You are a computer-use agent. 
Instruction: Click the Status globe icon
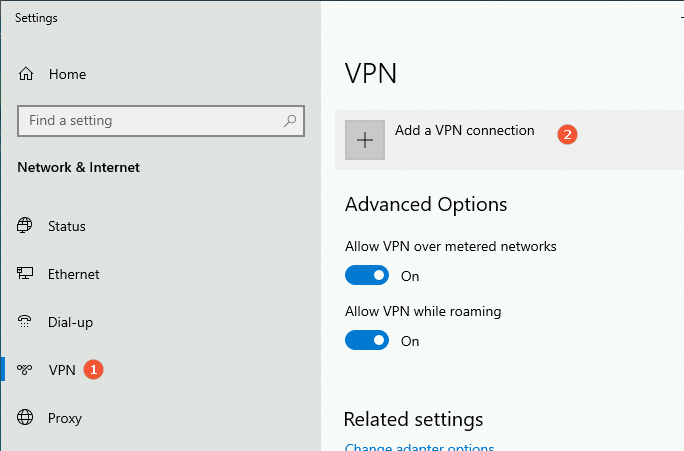[x=24, y=226]
